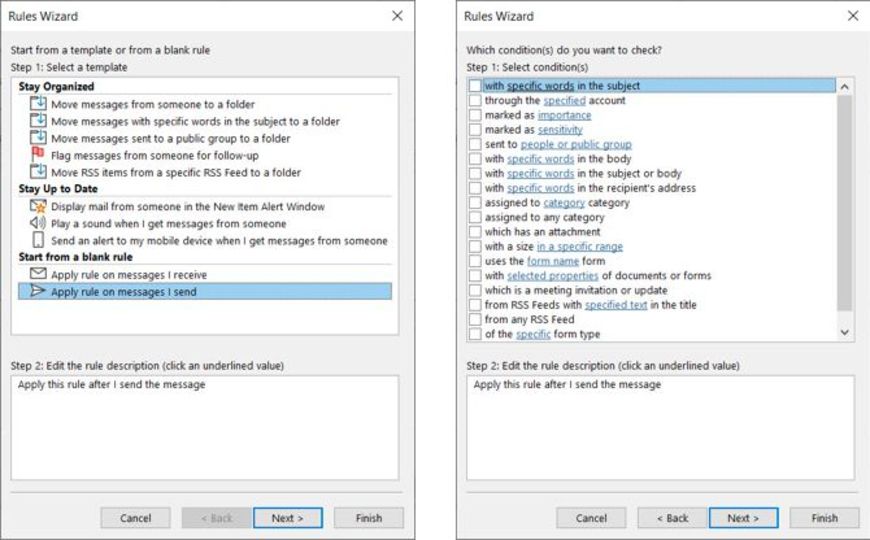The width and height of the screenshot is (870, 540).
Task: Check 'of the specific form type' condition
Action: point(475,334)
